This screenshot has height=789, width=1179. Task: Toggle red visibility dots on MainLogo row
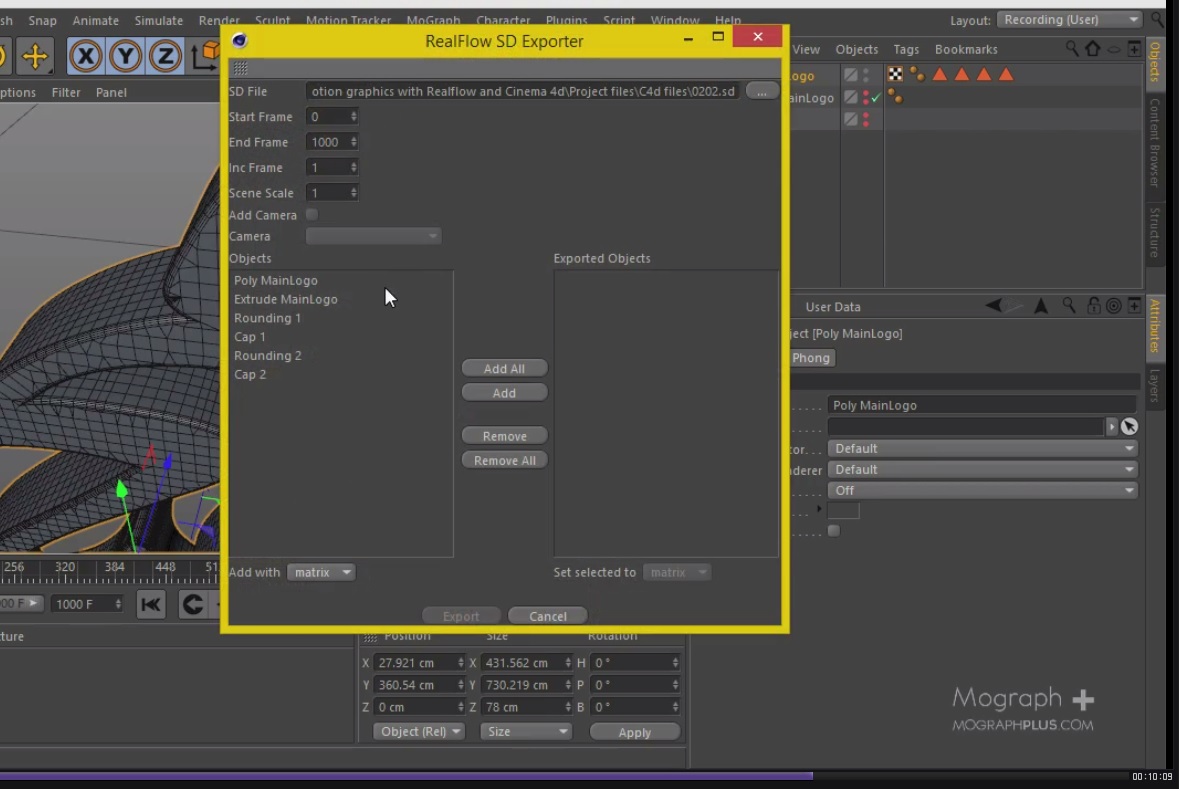866,97
